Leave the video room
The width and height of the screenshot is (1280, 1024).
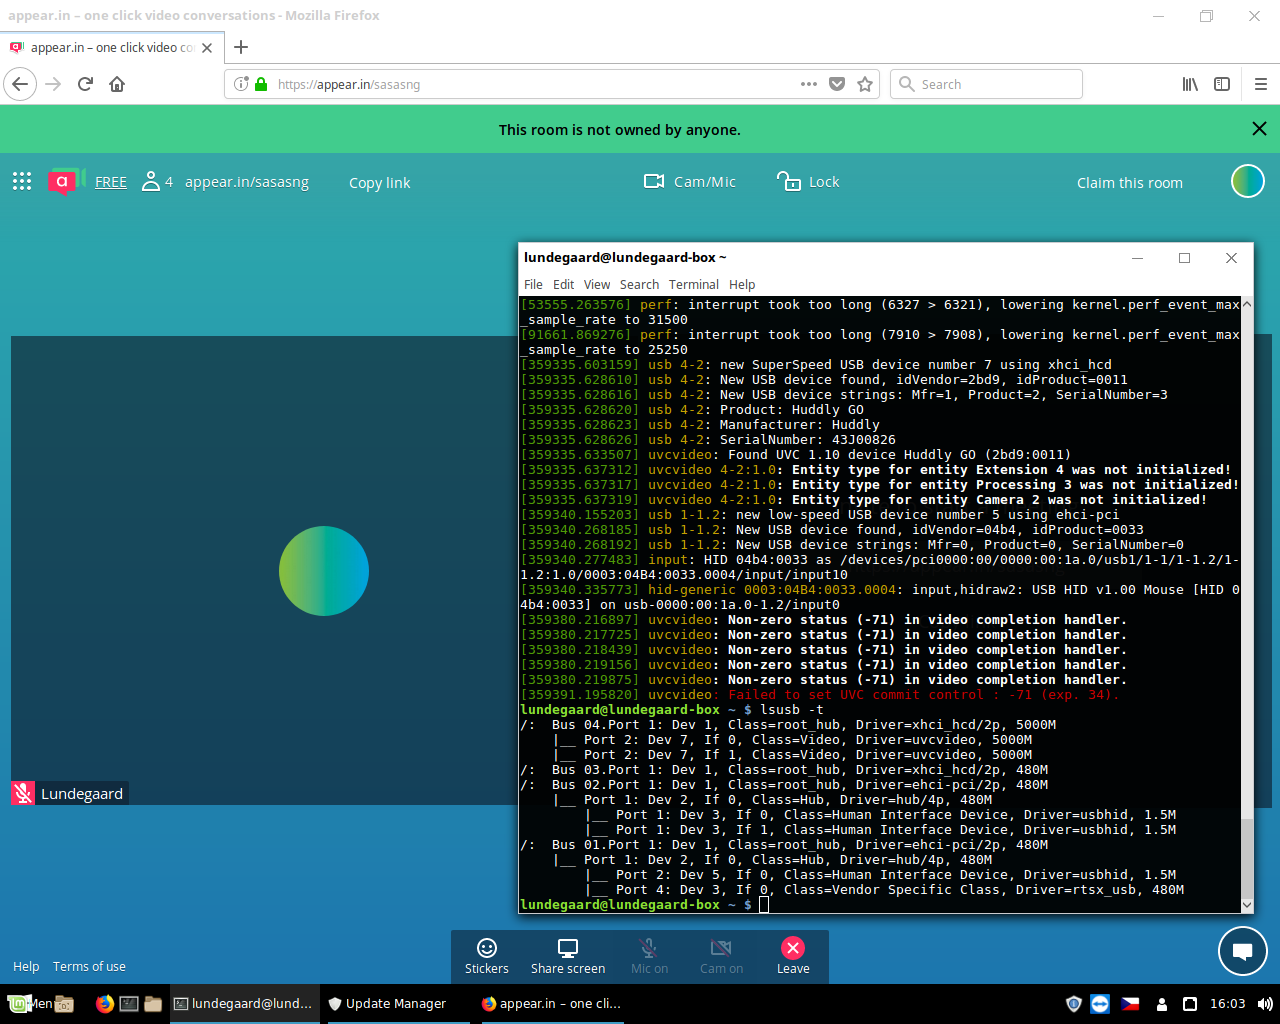coord(793,957)
